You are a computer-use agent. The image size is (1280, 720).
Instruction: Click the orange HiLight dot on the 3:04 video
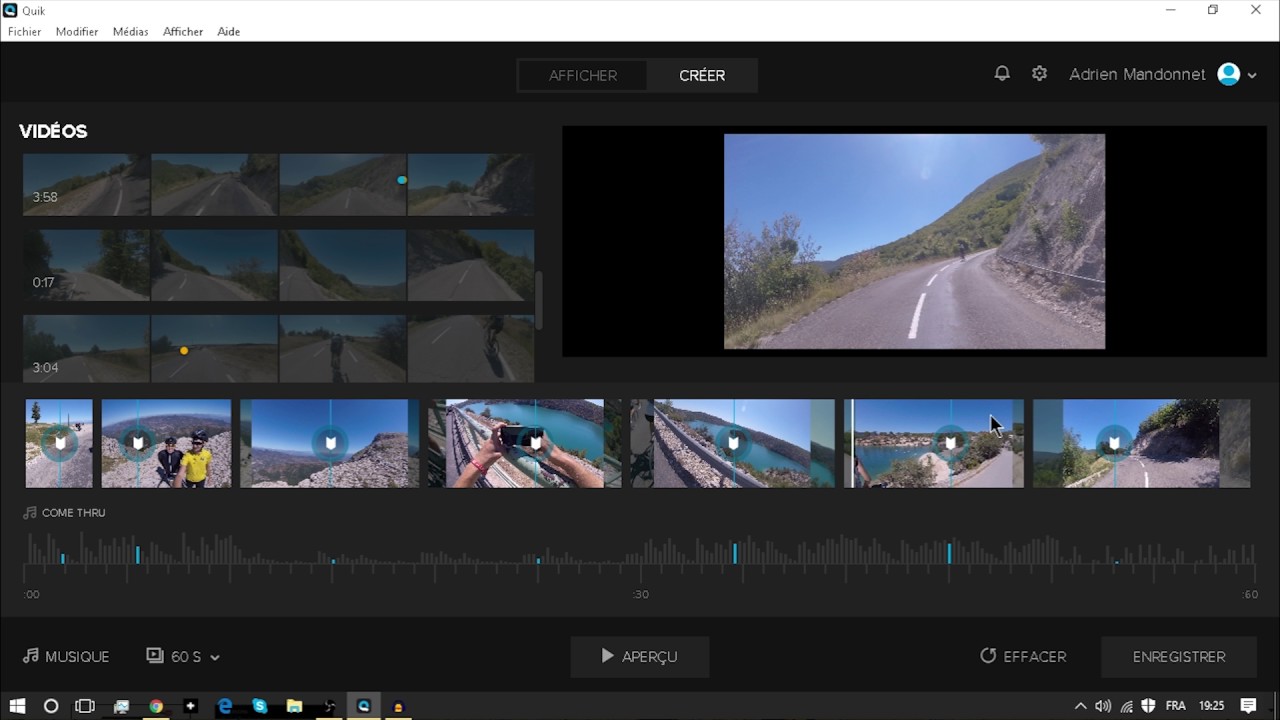coord(183,351)
